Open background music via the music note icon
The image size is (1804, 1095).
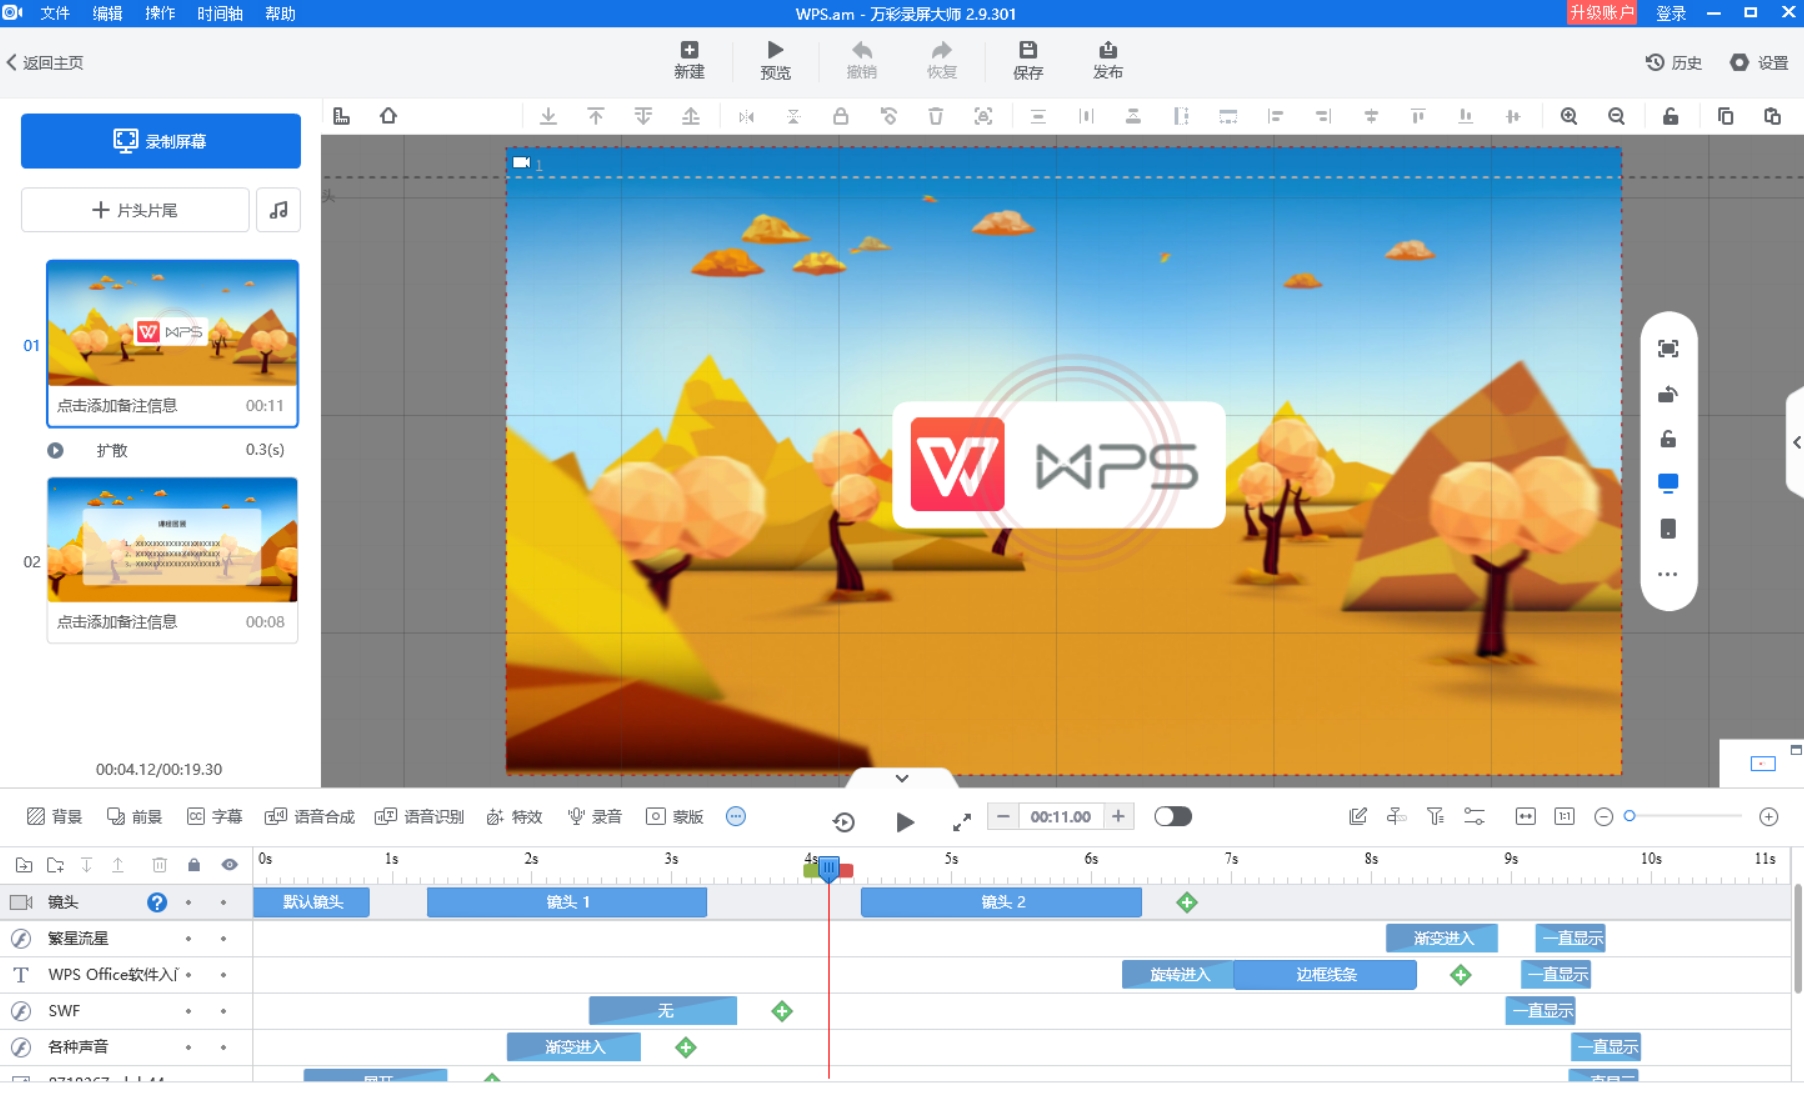(278, 210)
